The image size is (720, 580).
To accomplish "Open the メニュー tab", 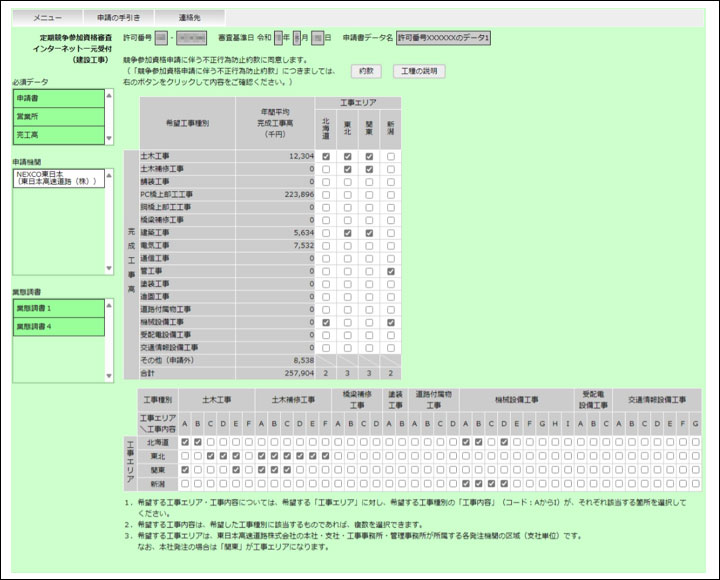I will click(47, 18).
